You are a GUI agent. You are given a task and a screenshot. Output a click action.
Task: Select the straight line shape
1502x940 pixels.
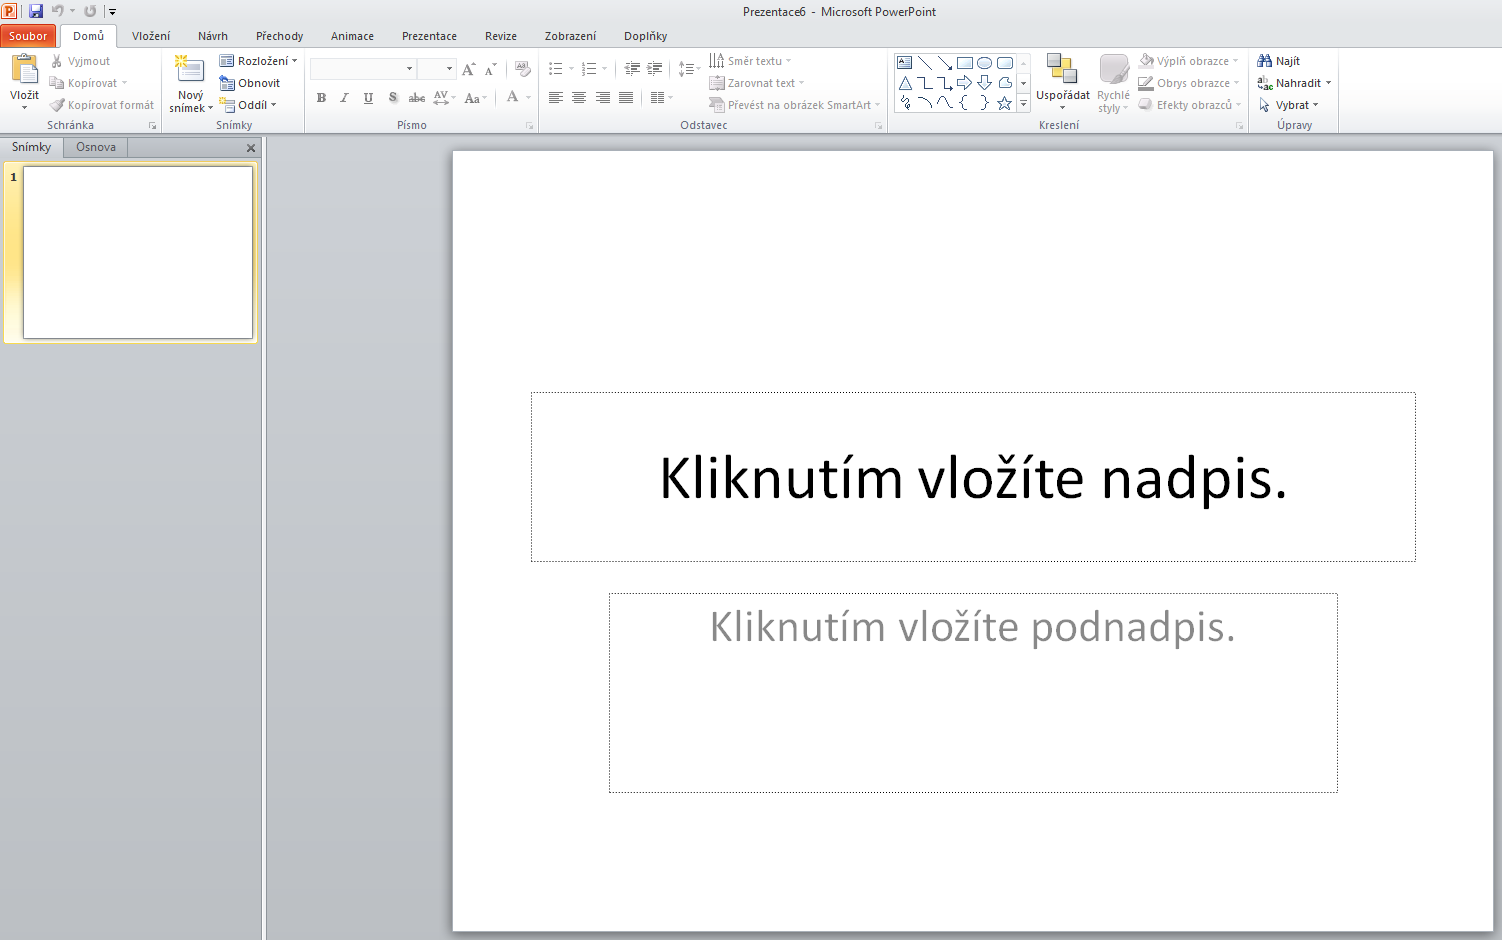925,62
